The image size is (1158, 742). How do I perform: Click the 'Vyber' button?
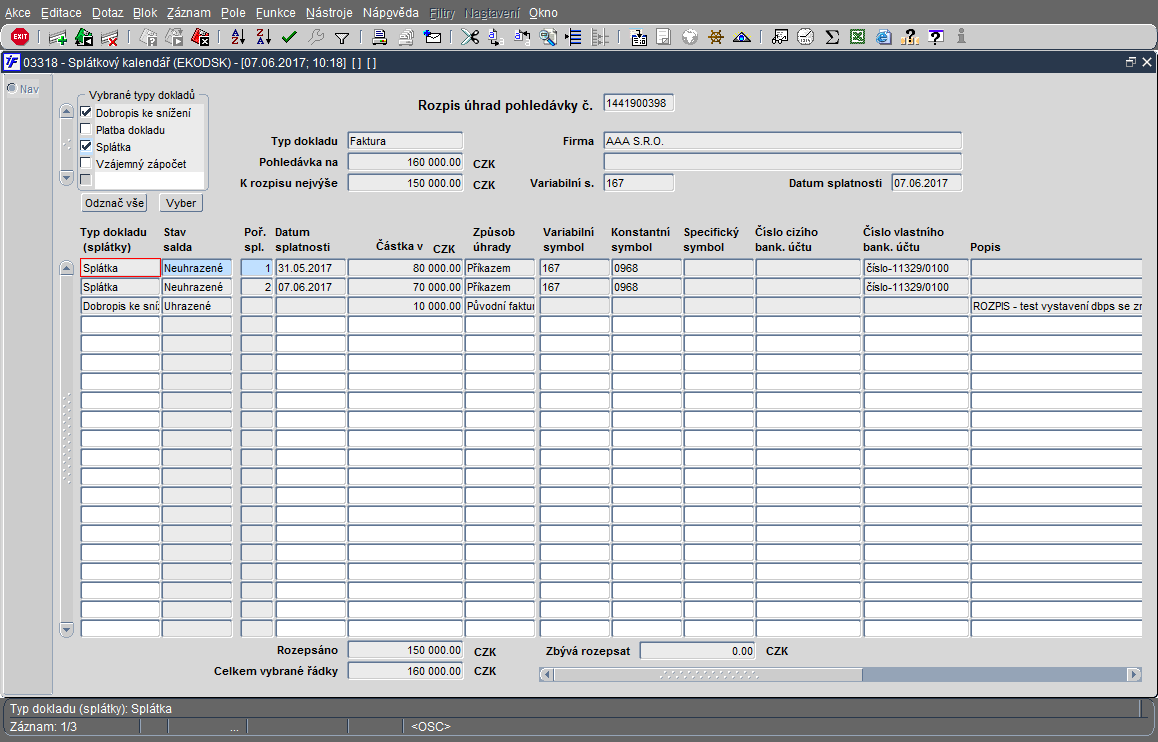pos(181,202)
